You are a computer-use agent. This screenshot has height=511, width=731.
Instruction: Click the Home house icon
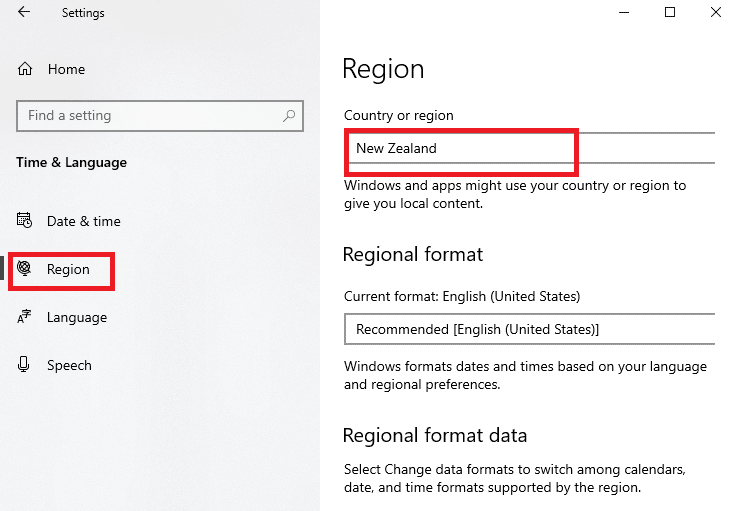pos(25,69)
